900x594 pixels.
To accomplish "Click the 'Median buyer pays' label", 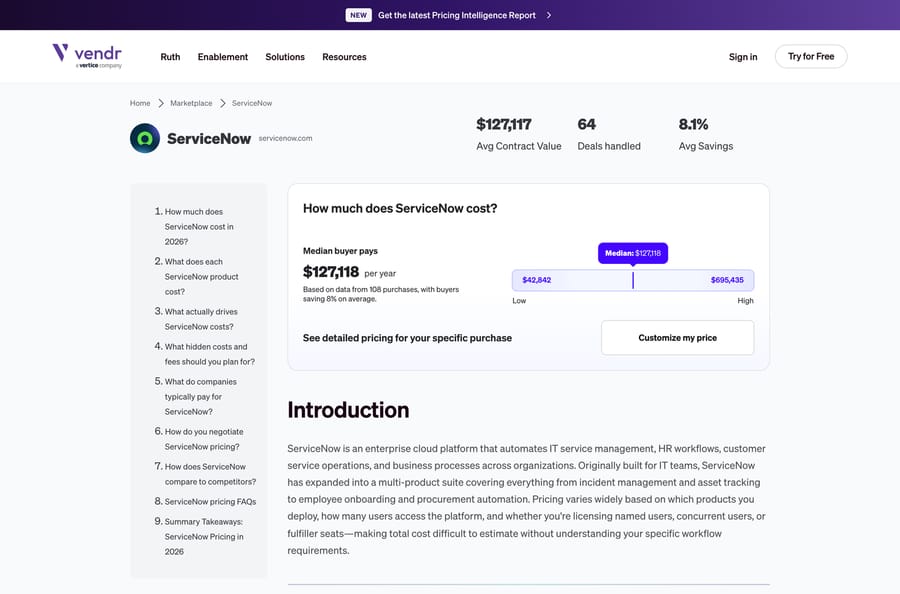I will [x=340, y=251].
